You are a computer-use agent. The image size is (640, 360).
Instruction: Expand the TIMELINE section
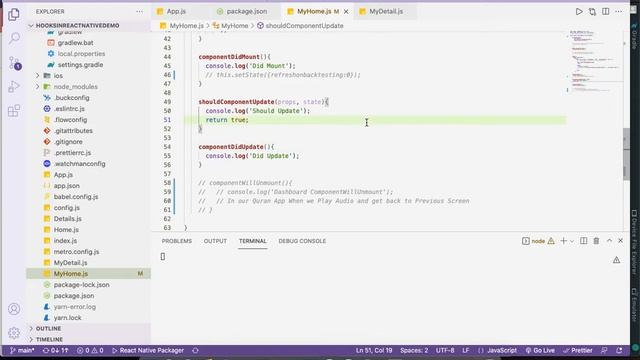(x=49, y=340)
